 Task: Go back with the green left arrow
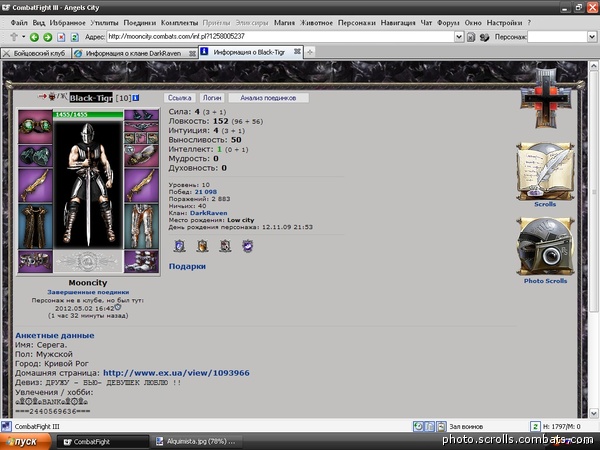pos(34,37)
